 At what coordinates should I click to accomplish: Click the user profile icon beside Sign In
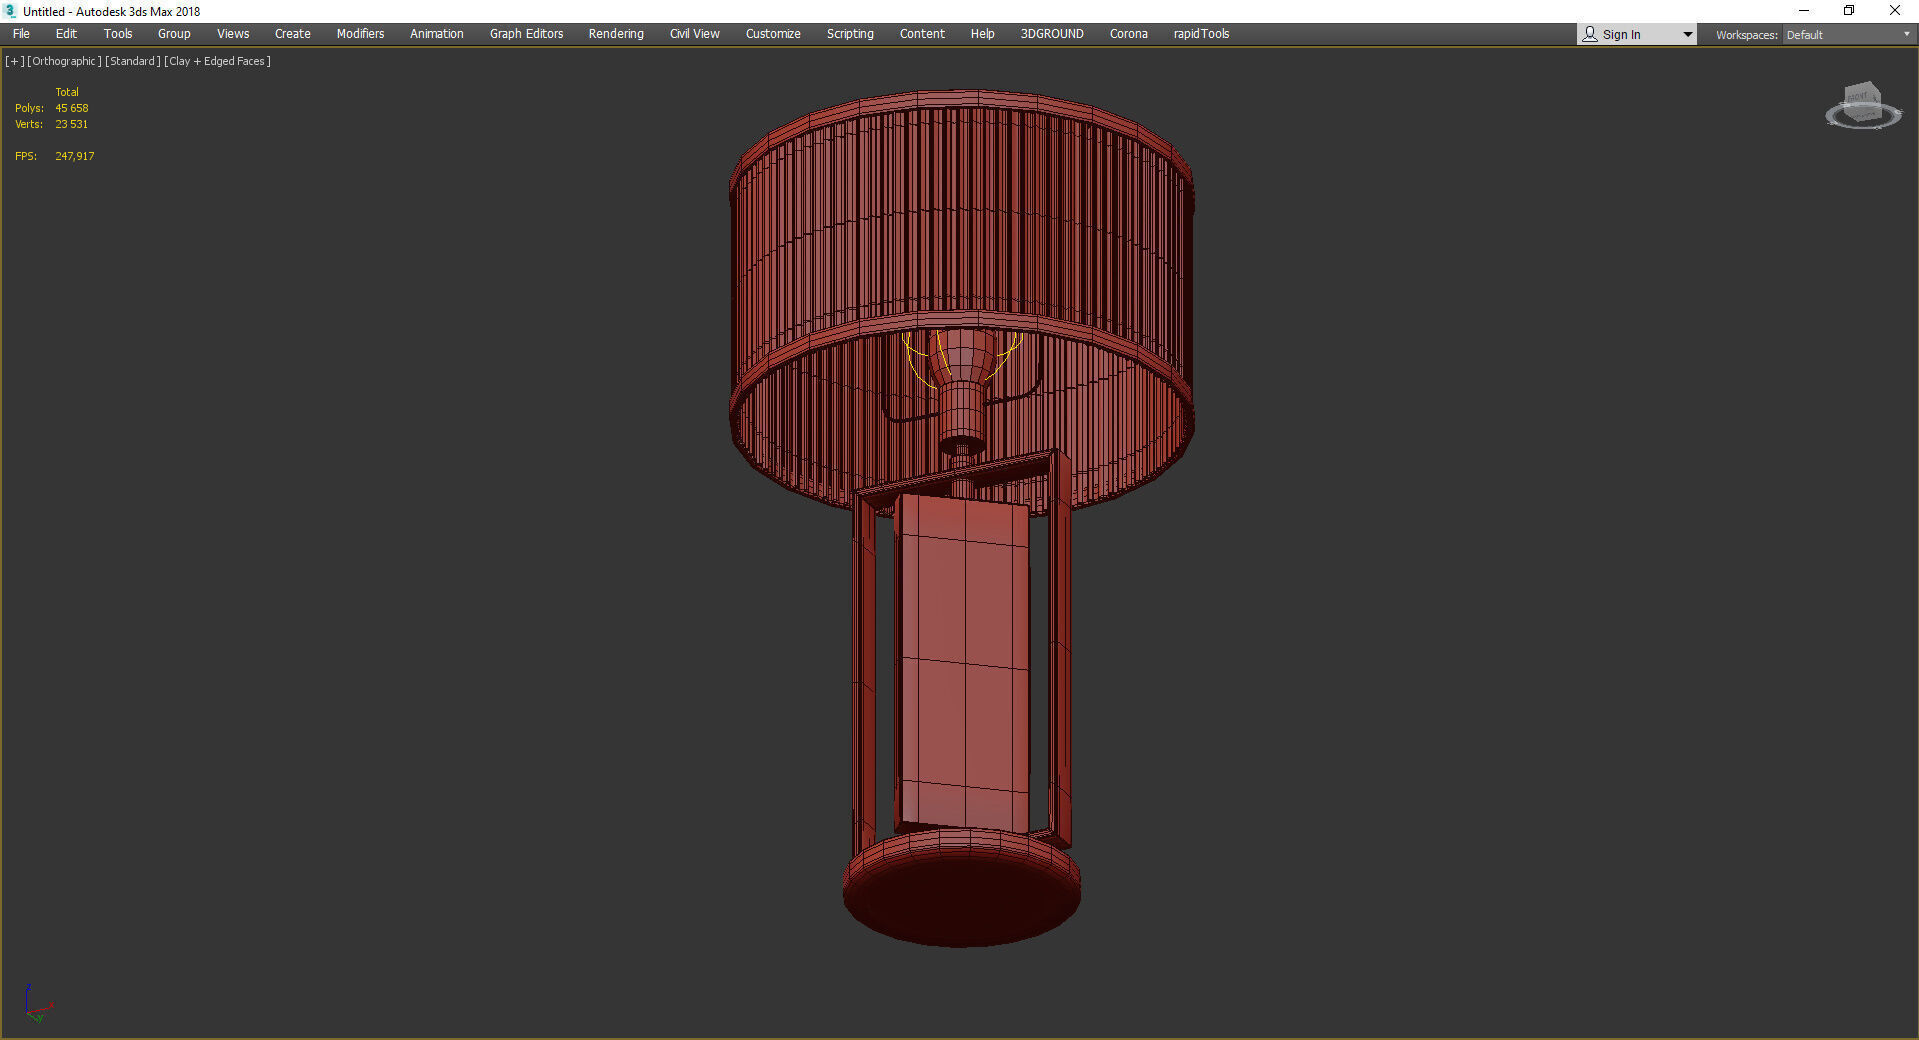click(1590, 34)
